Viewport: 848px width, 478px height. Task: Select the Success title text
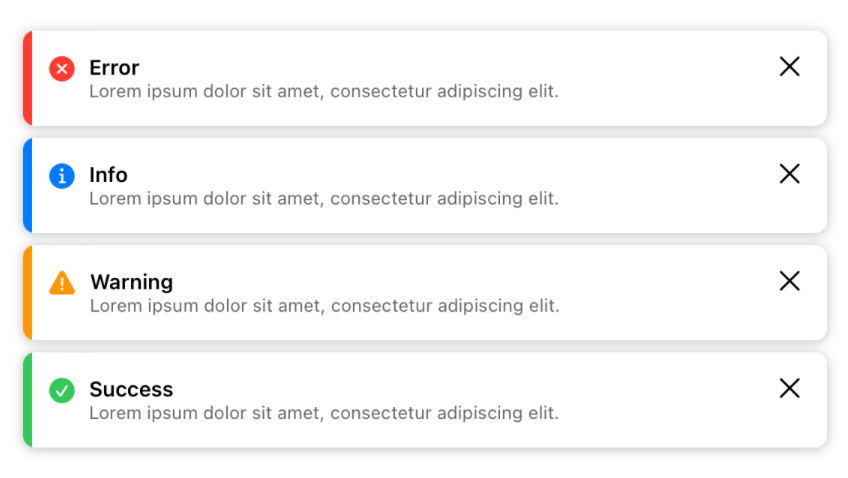point(131,389)
